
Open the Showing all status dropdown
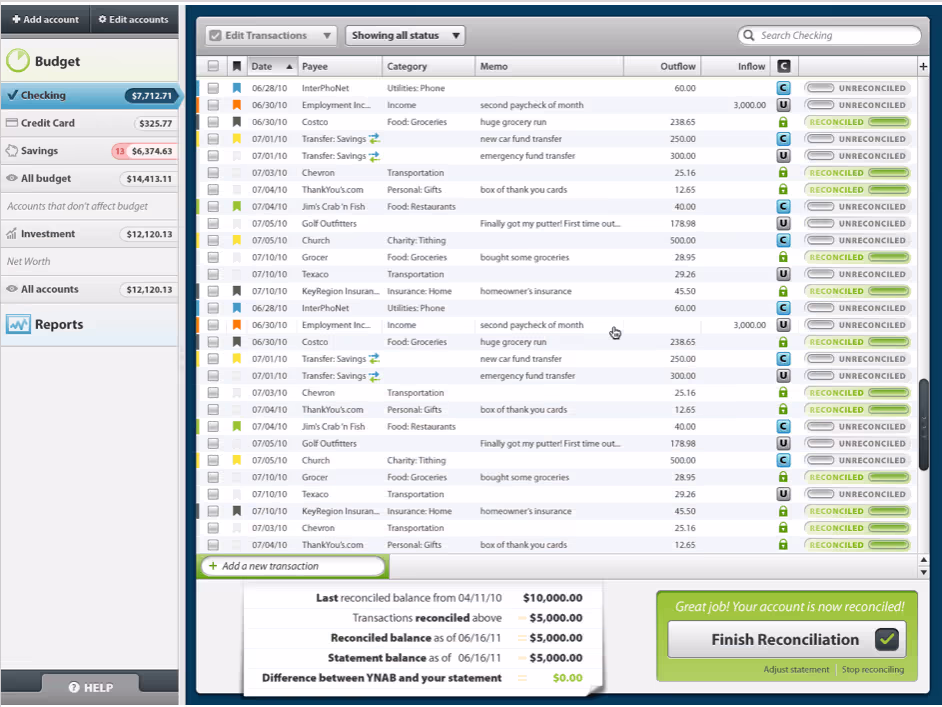click(x=406, y=35)
